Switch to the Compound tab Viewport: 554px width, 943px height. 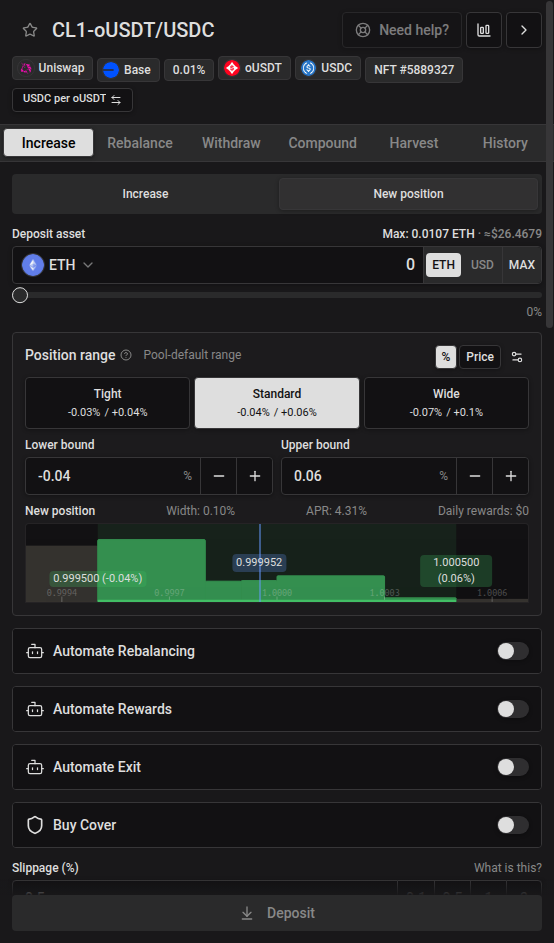click(x=322, y=143)
